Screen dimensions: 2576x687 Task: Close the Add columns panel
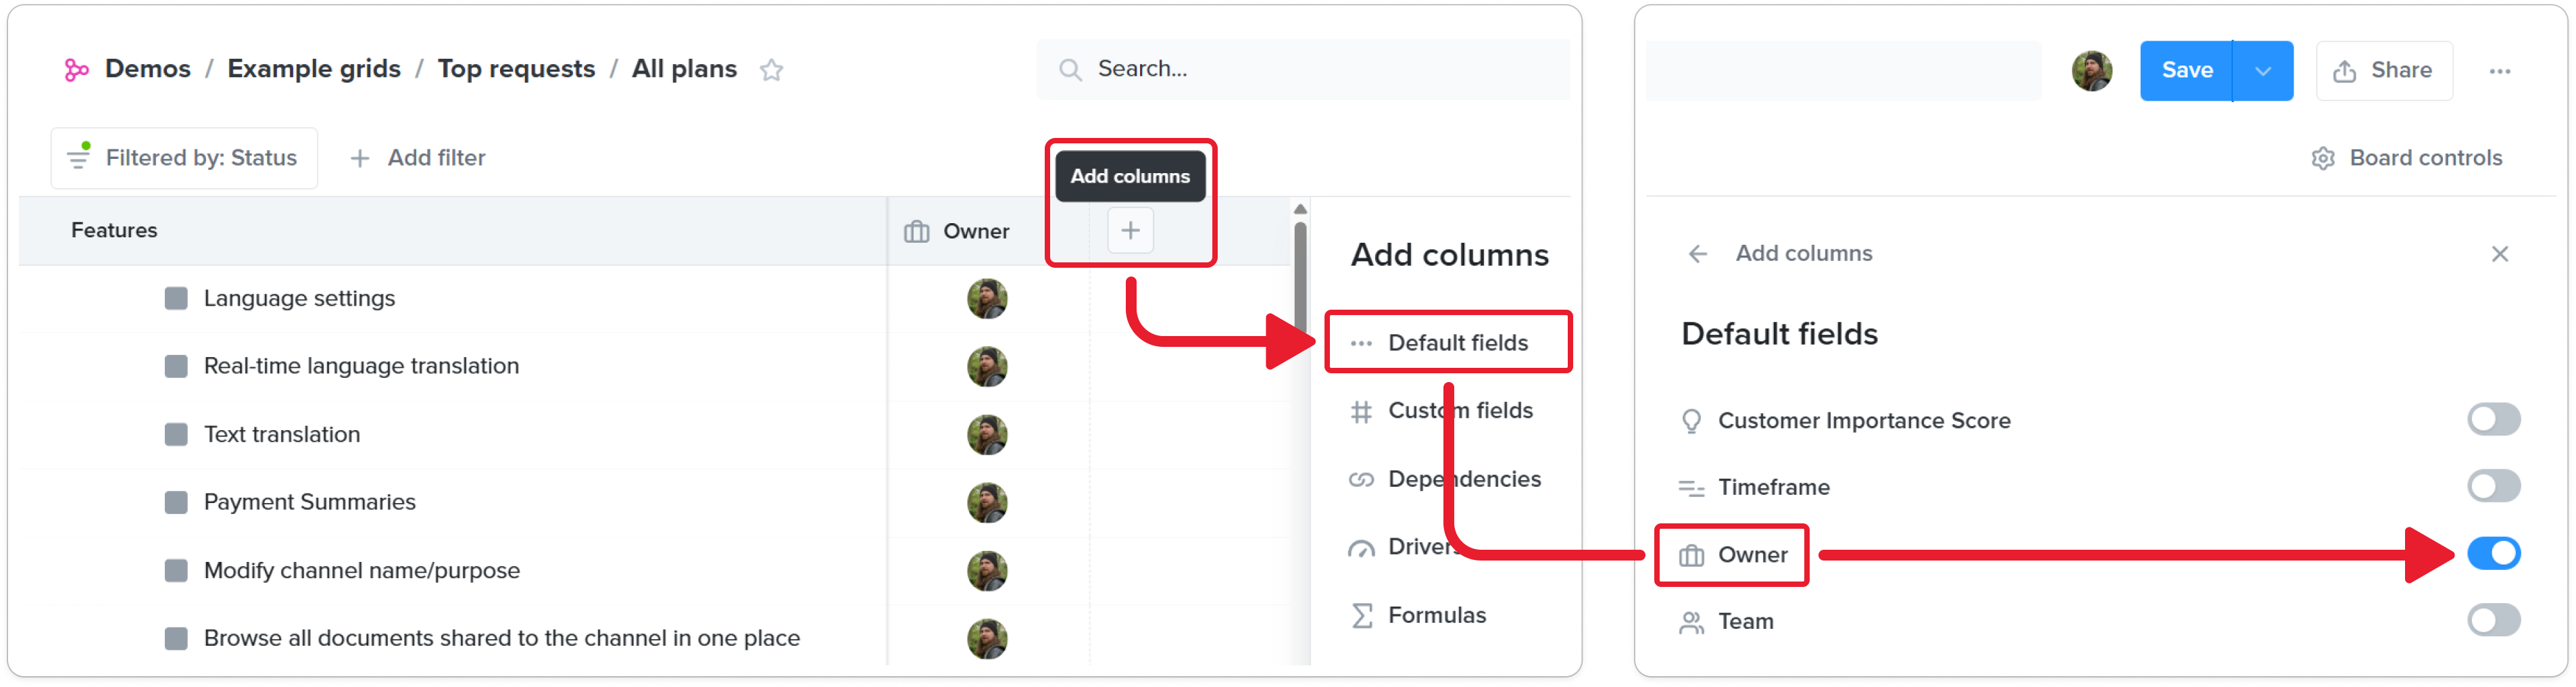tap(2499, 254)
